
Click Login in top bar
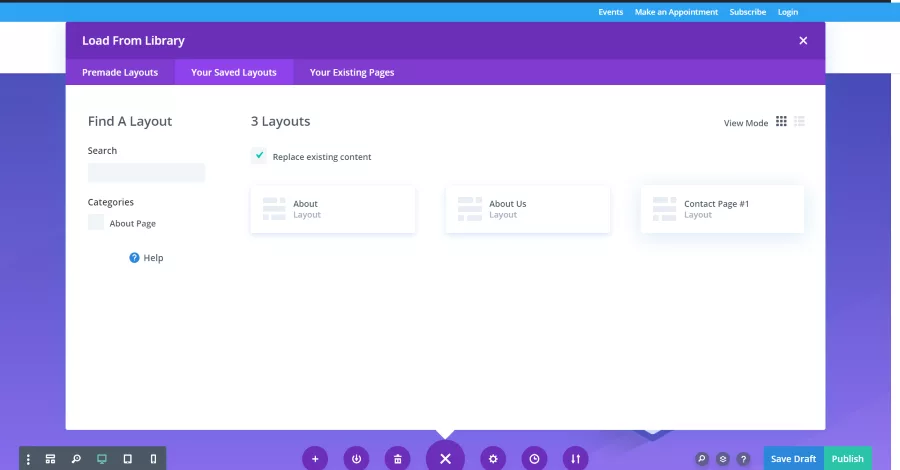click(x=788, y=12)
